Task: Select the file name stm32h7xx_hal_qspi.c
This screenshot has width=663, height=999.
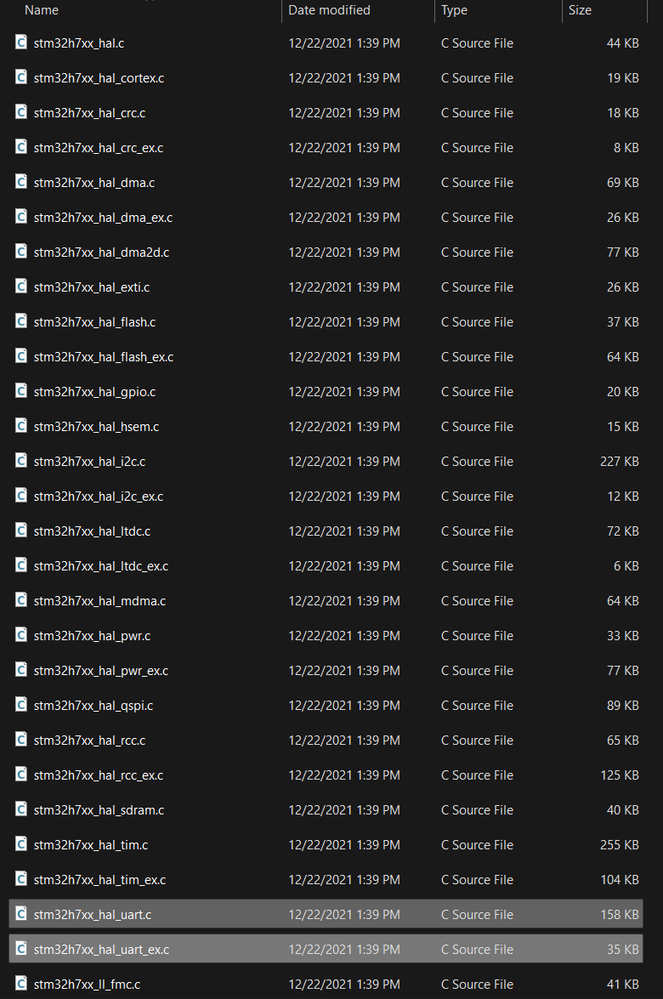Action: [x=94, y=706]
